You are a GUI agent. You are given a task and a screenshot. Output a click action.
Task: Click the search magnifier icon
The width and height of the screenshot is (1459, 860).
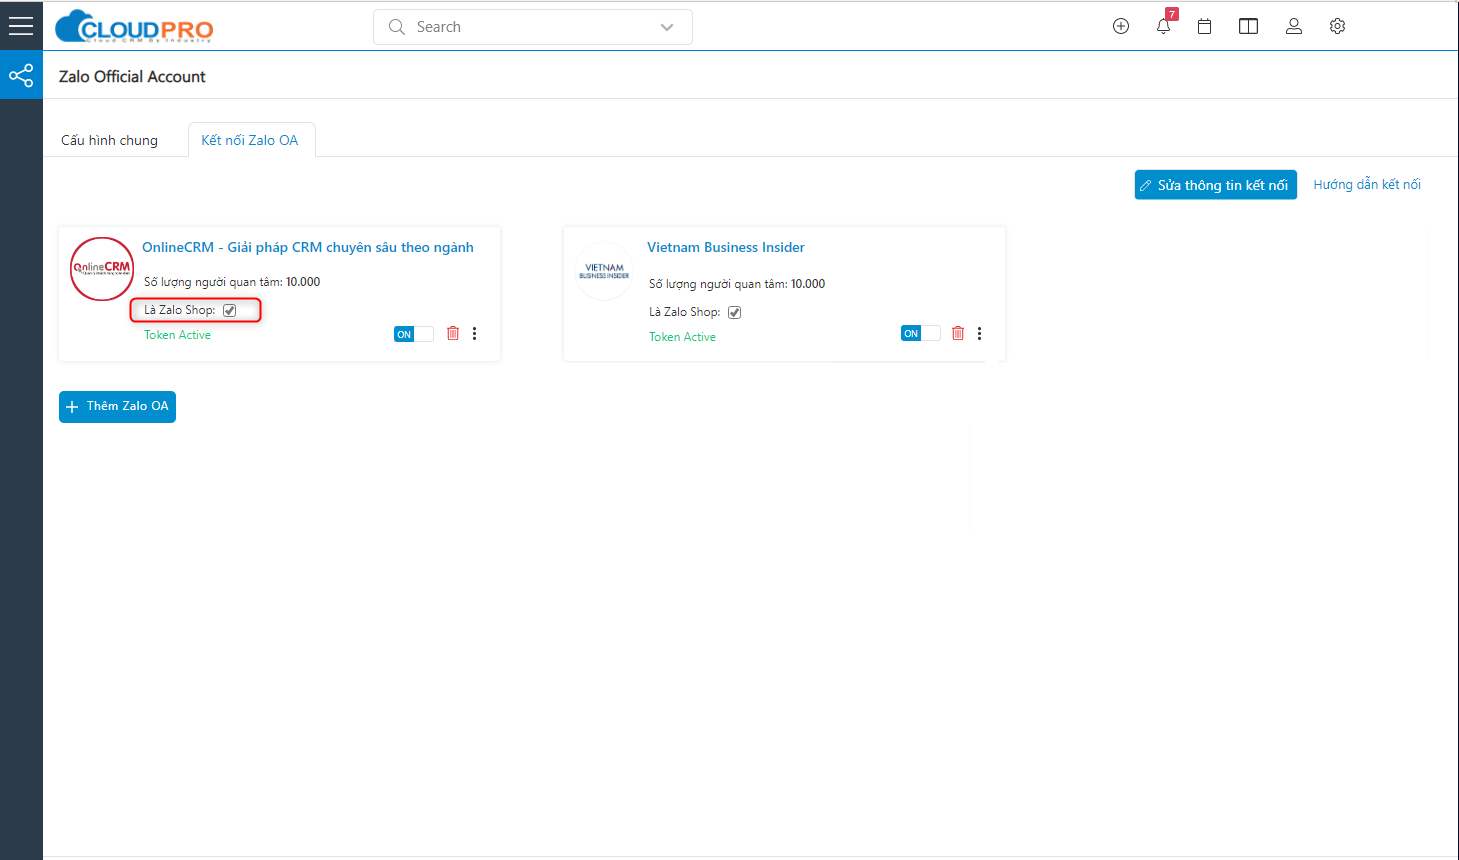pyautogui.click(x=397, y=27)
